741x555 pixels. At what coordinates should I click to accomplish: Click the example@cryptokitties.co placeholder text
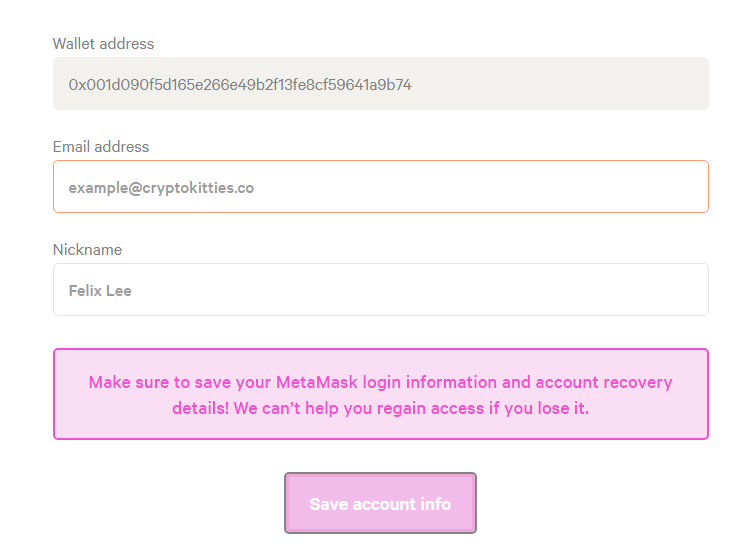(x=161, y=188)
